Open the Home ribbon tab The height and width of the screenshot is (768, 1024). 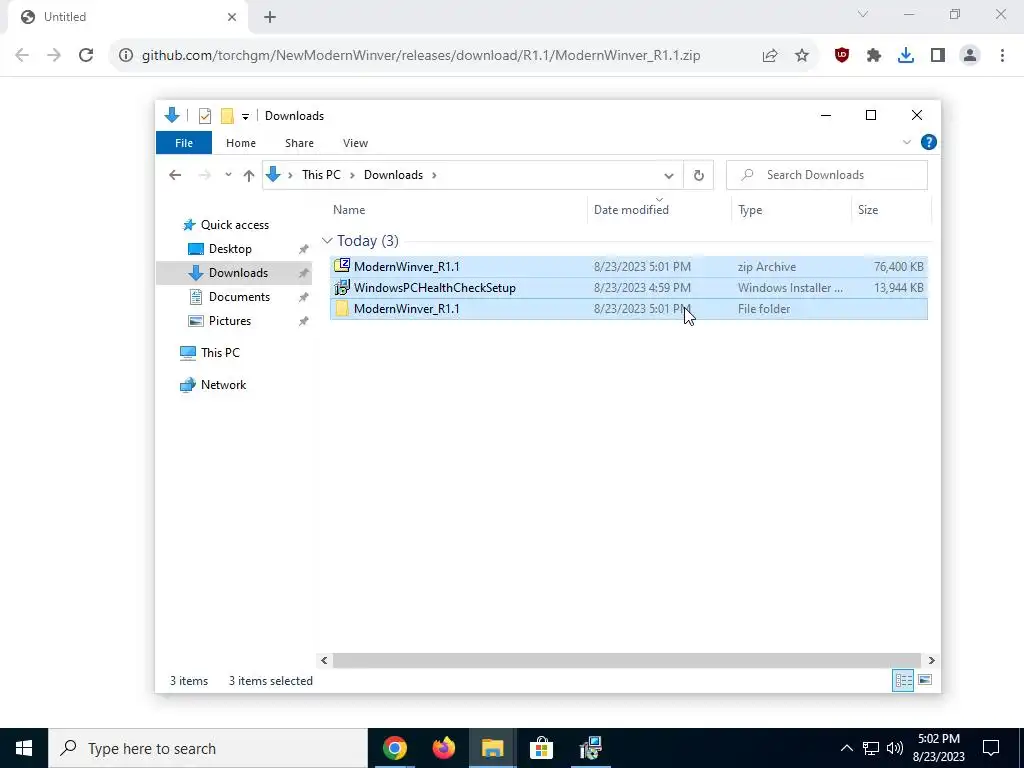pos(240,142)
